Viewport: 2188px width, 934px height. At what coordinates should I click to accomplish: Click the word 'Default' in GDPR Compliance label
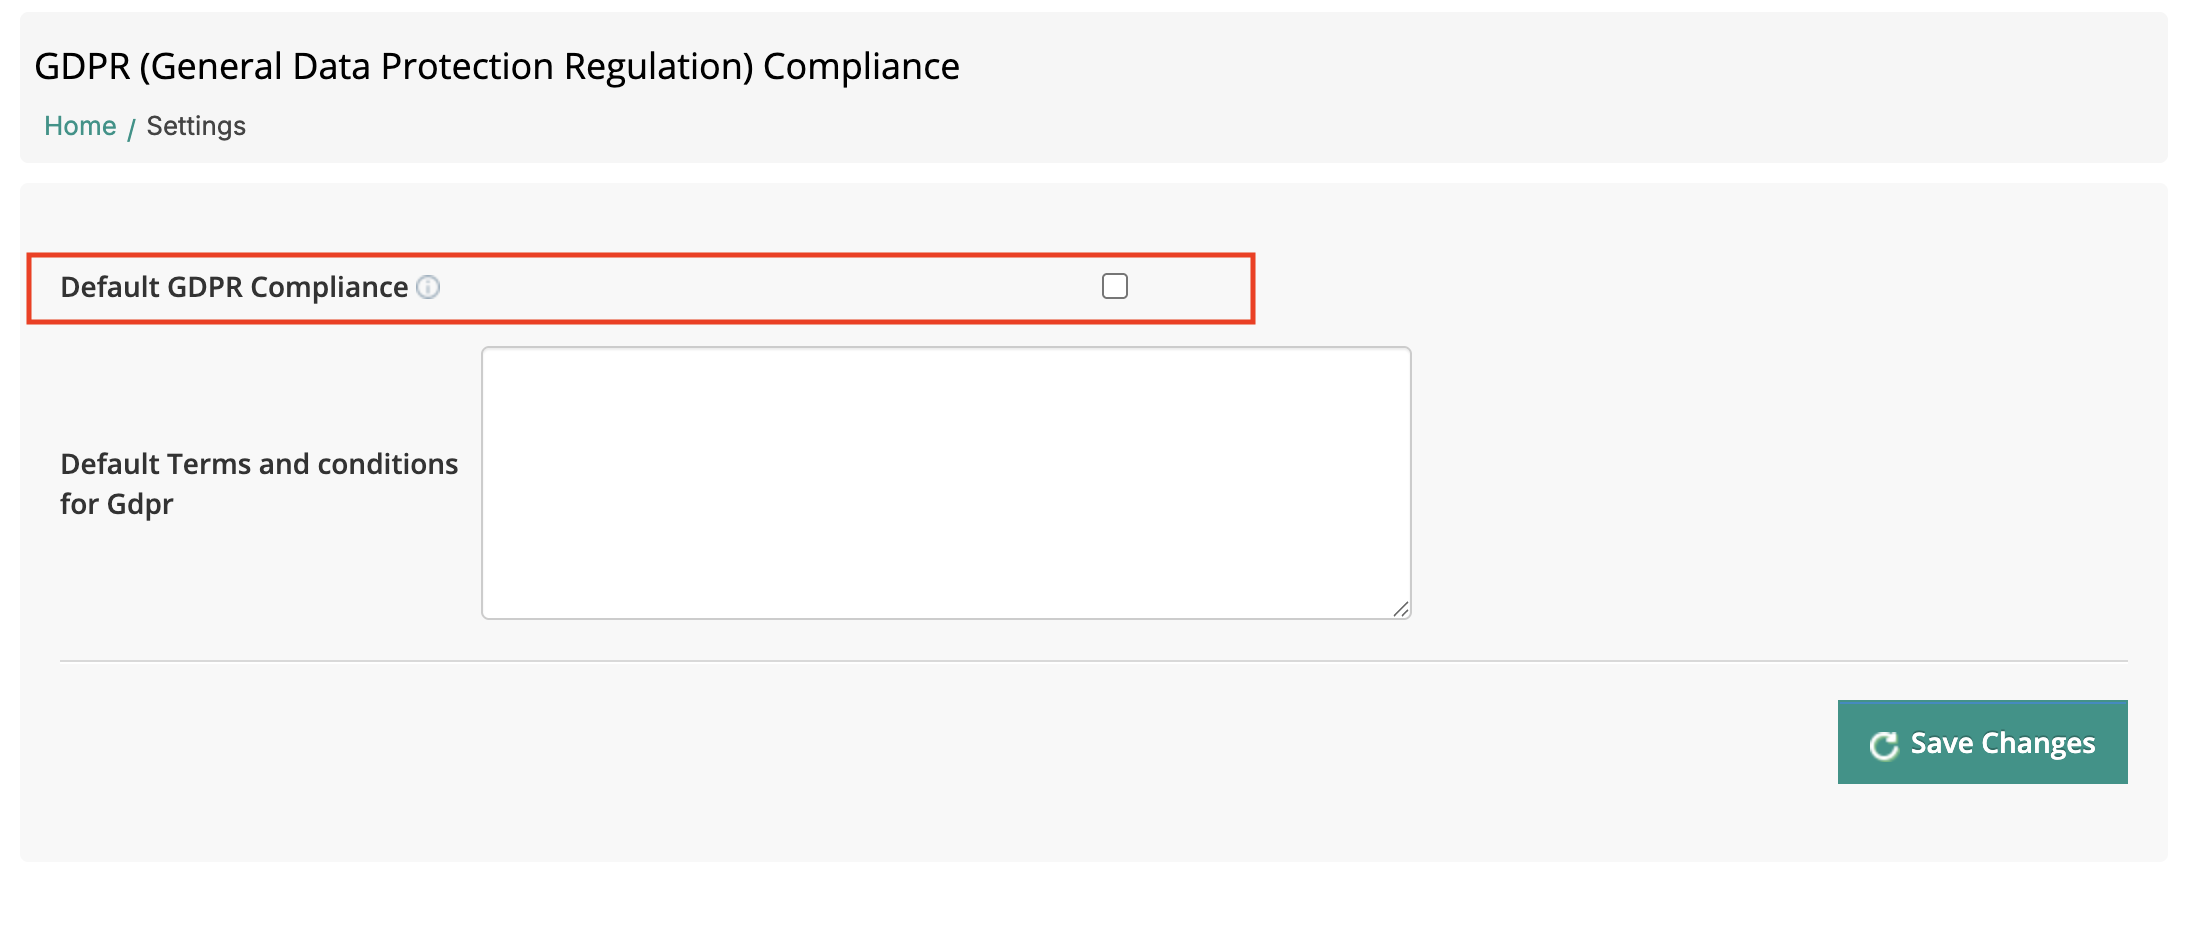click(x=110, y=288)
